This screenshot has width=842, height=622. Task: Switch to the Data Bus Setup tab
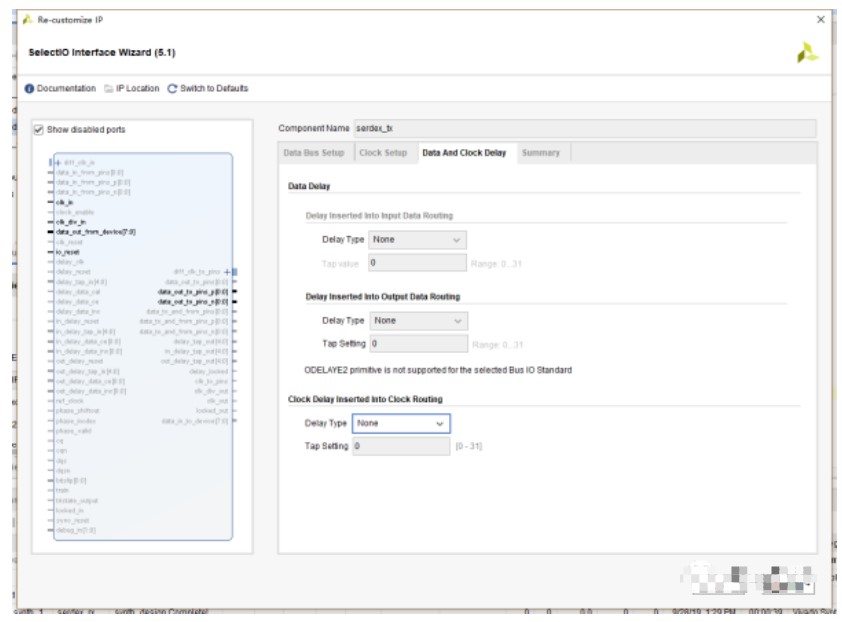pos(314,153)
